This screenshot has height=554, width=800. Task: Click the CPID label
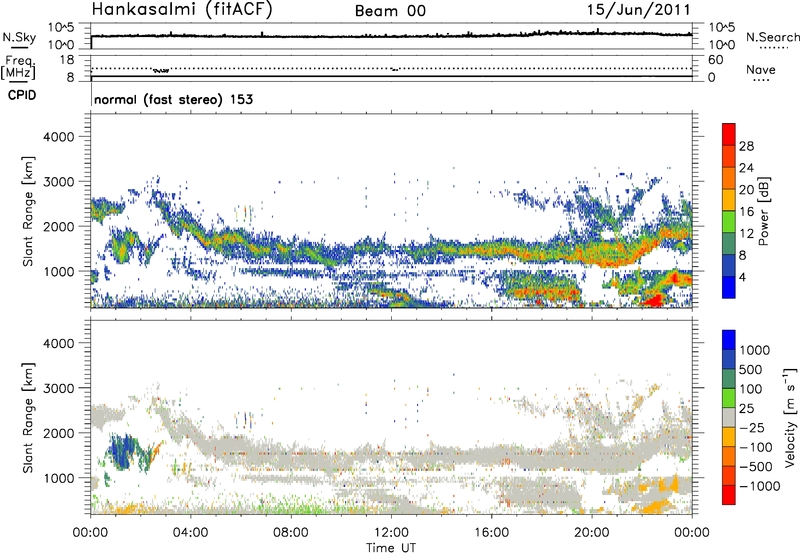(22, 95)
